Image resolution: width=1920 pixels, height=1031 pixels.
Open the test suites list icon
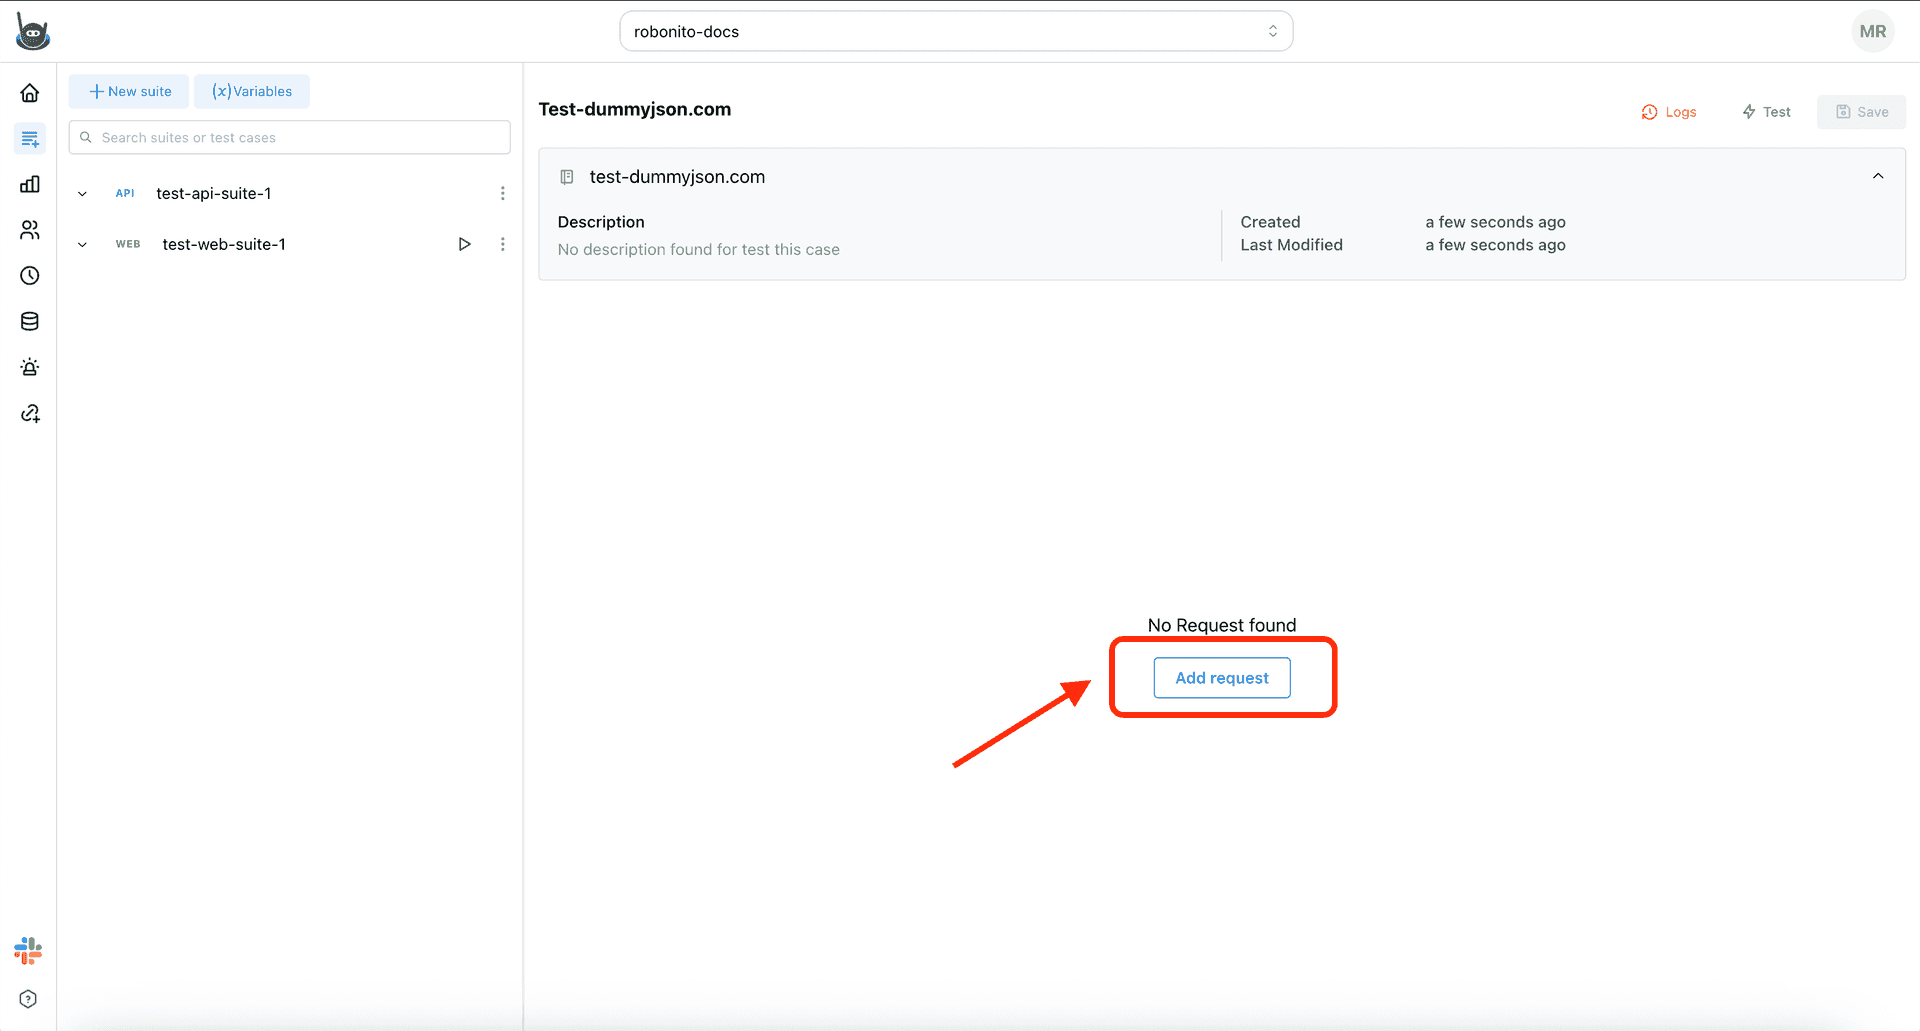click(x=30, y=139)
